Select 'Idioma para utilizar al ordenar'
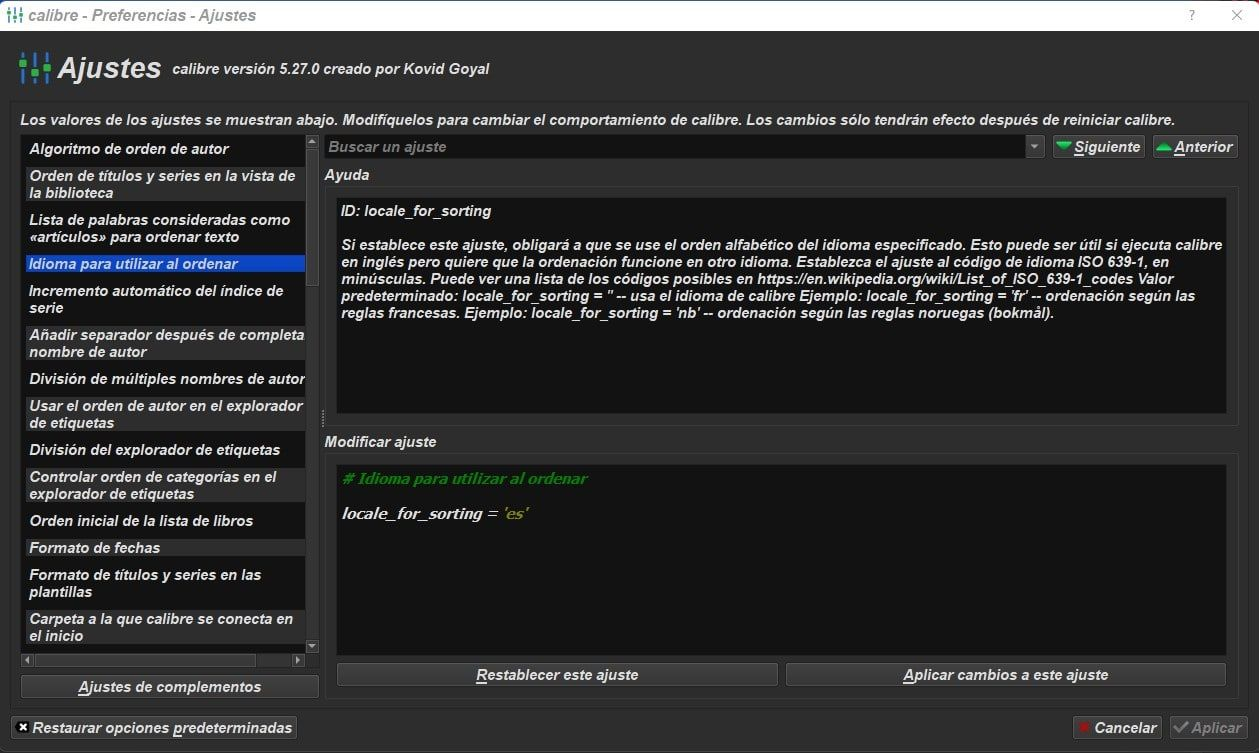The image size is (1259, 753). point(165,264)
